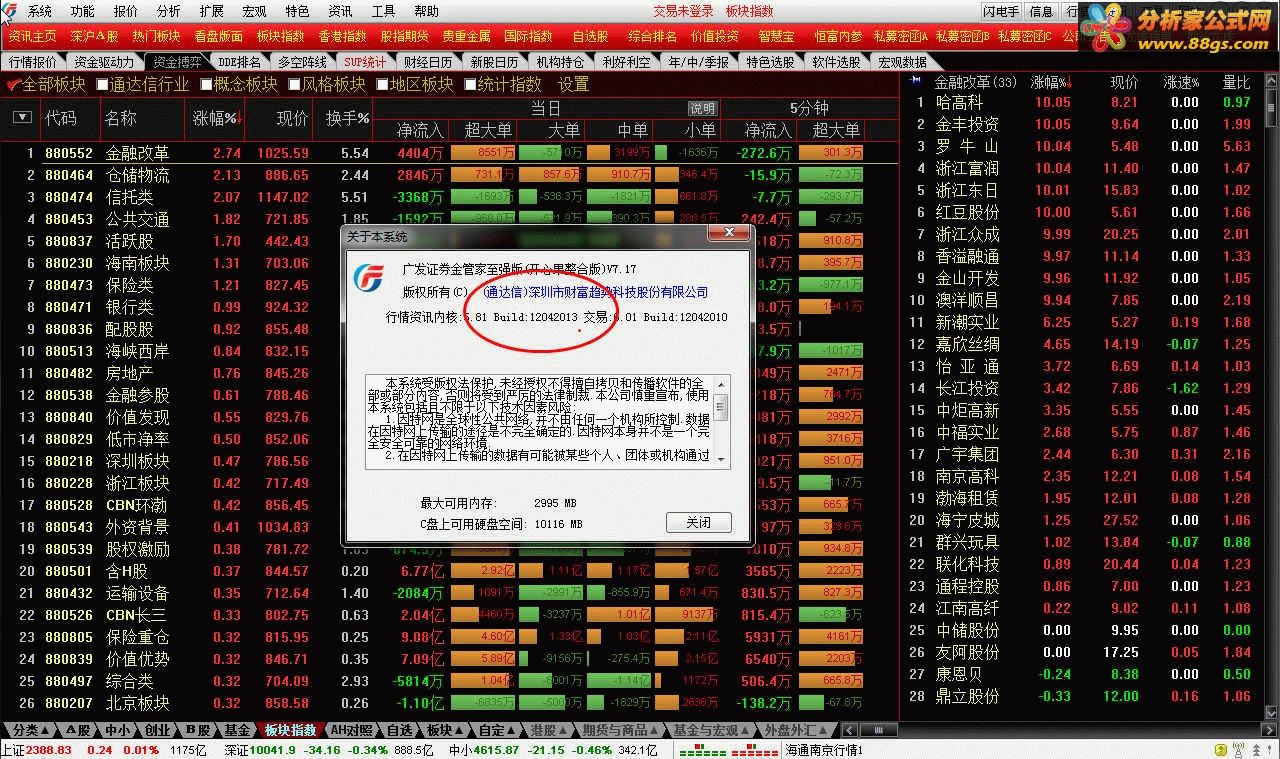
Task: Enable the 统计指数 checkbox
Action: pyautogui.click(x=470, y=85)
